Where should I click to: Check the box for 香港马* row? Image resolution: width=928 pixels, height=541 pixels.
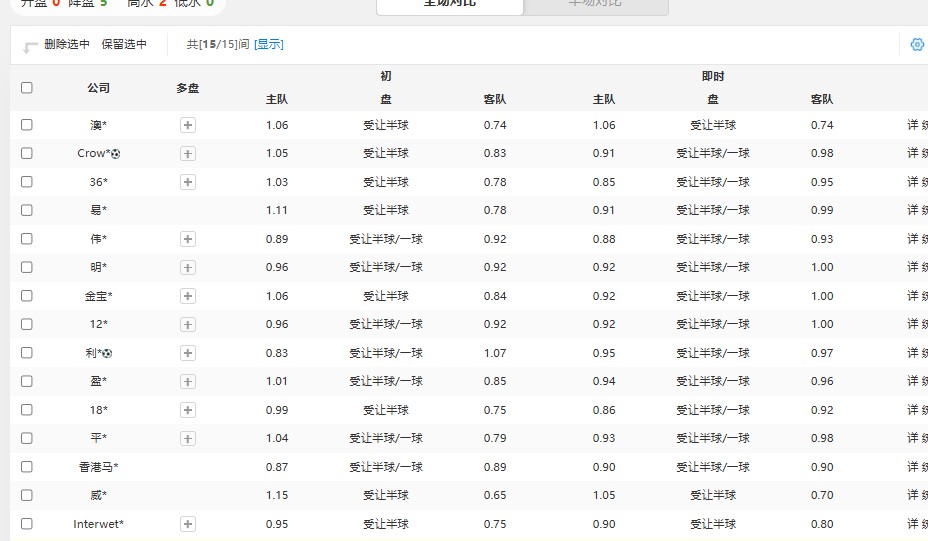click(x=27, y=467)
